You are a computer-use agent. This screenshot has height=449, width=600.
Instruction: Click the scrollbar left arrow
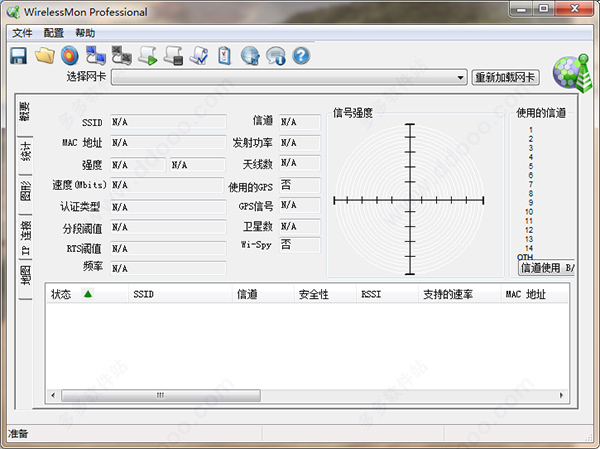[53, 395]
